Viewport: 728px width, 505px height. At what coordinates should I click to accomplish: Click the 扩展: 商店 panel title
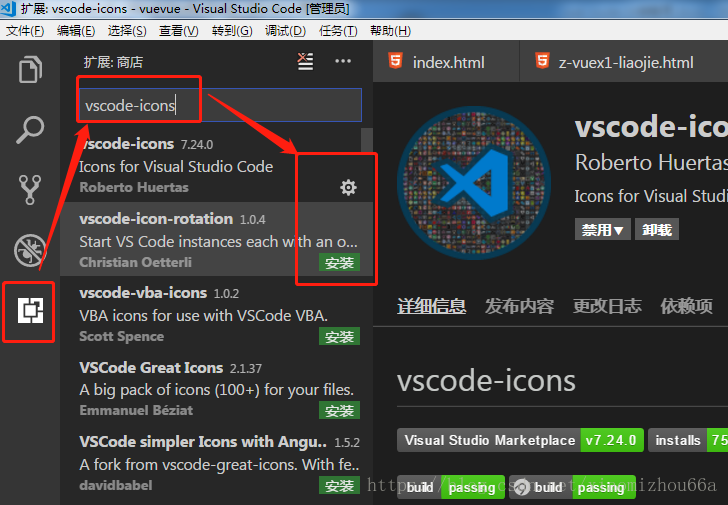coord(113,62)
